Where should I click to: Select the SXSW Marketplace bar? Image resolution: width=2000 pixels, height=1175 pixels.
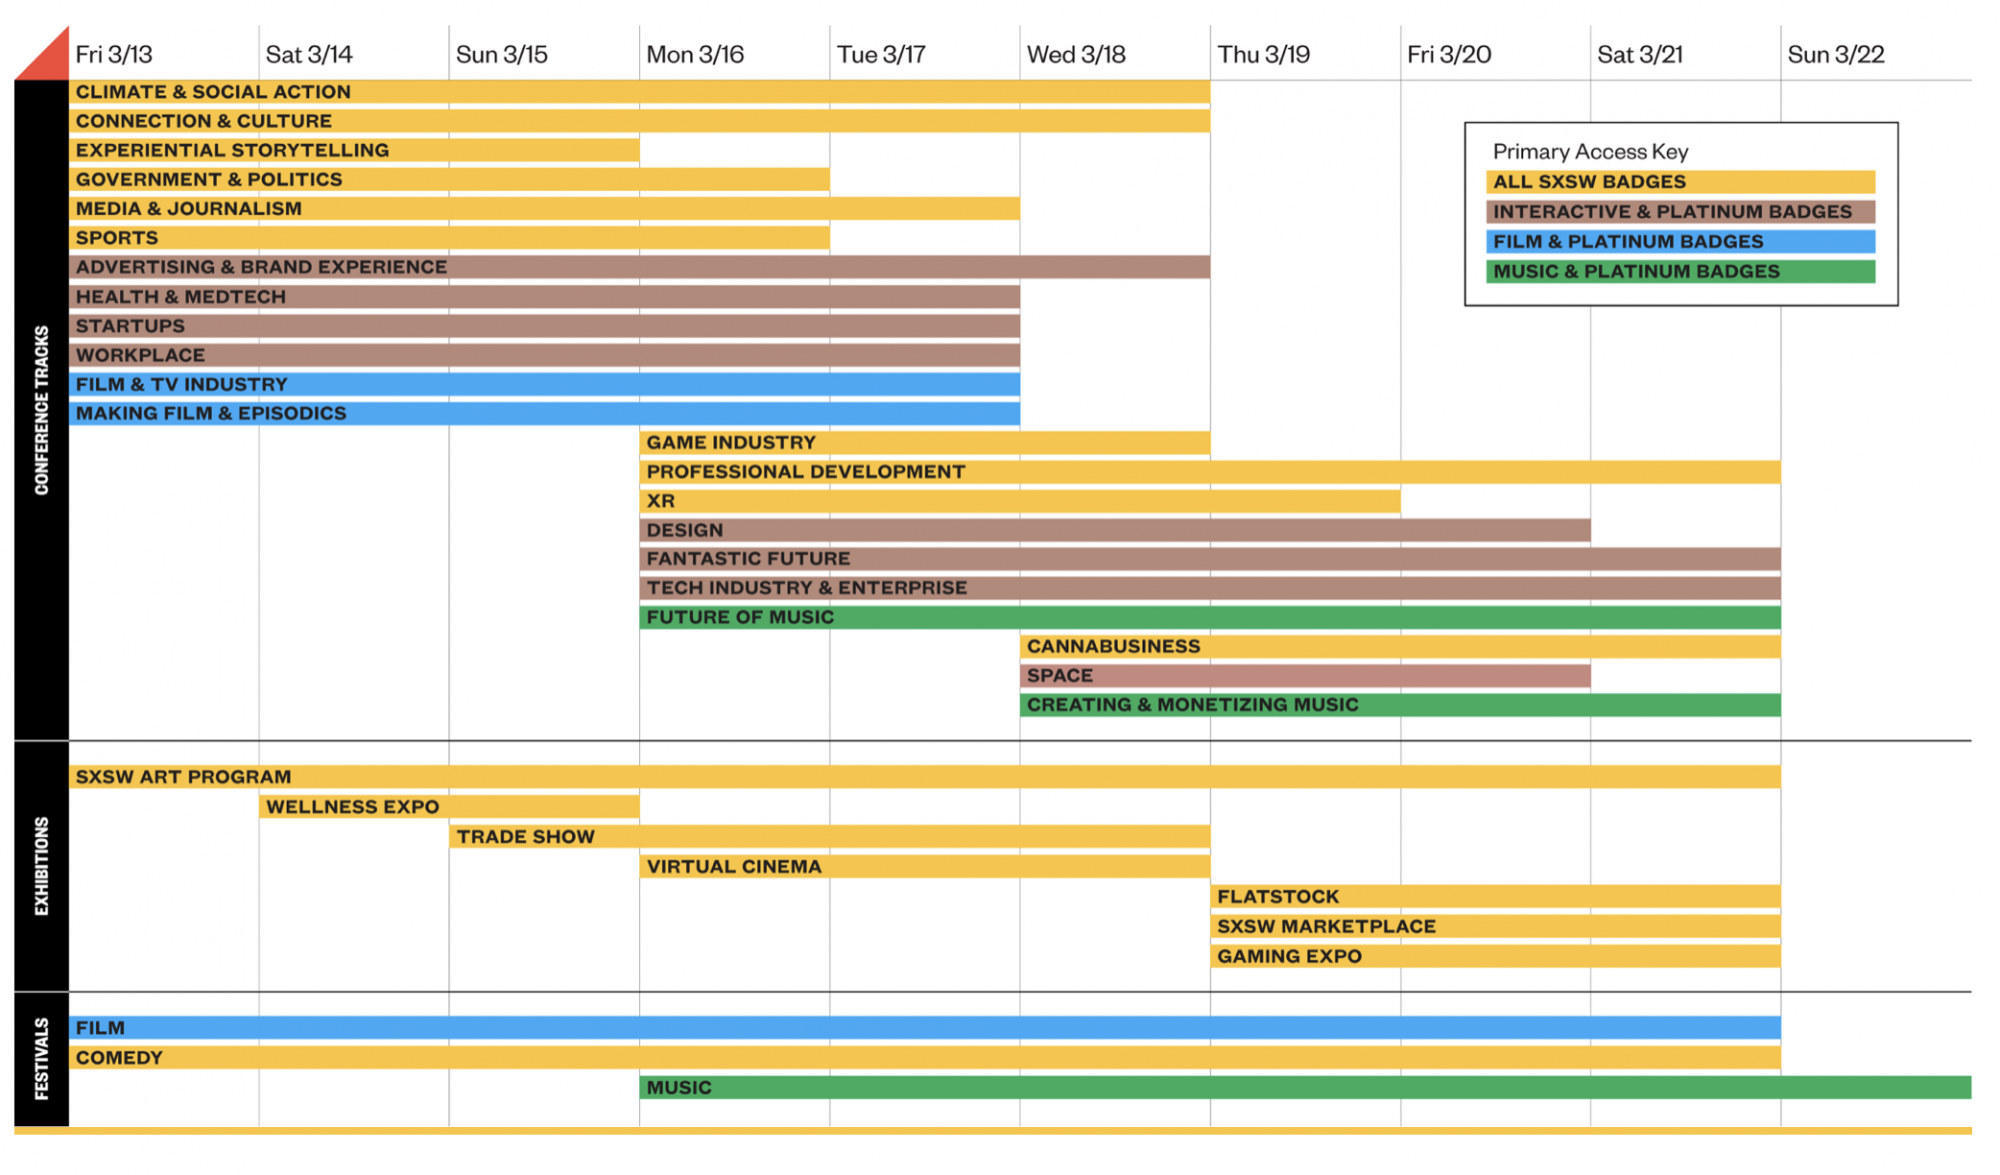(x=1495, y=927)
